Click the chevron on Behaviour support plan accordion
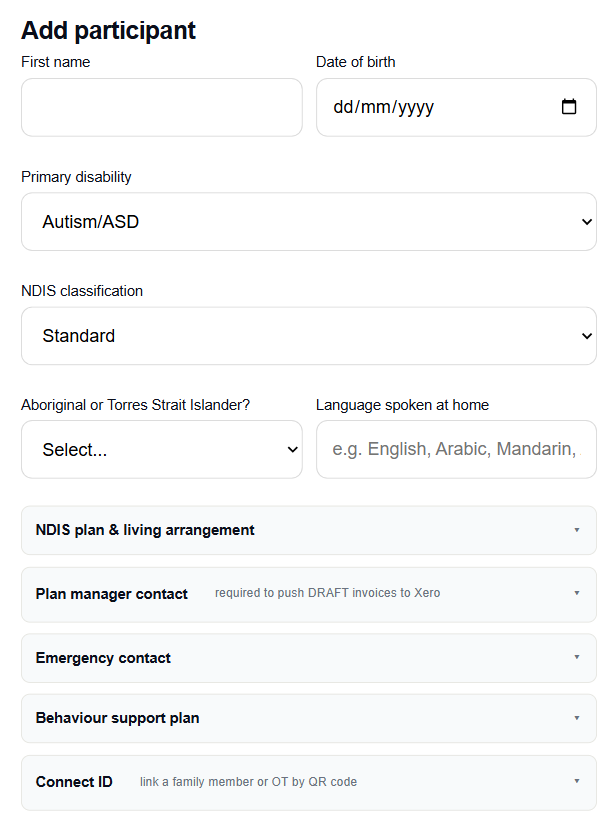Viewport: 615px width, 830px height. click(x=577, y=717)
